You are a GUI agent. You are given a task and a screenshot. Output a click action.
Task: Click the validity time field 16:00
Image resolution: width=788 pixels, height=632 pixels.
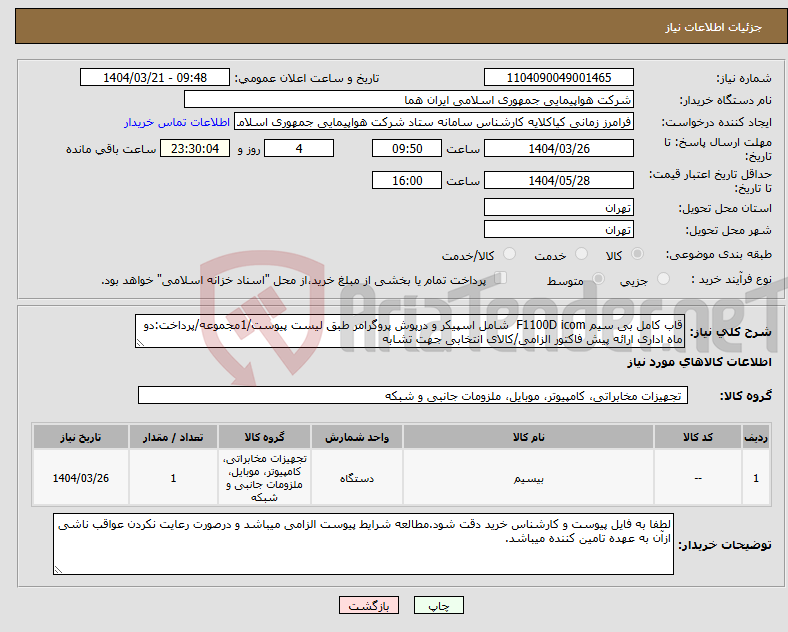click(x=407, y=180)
